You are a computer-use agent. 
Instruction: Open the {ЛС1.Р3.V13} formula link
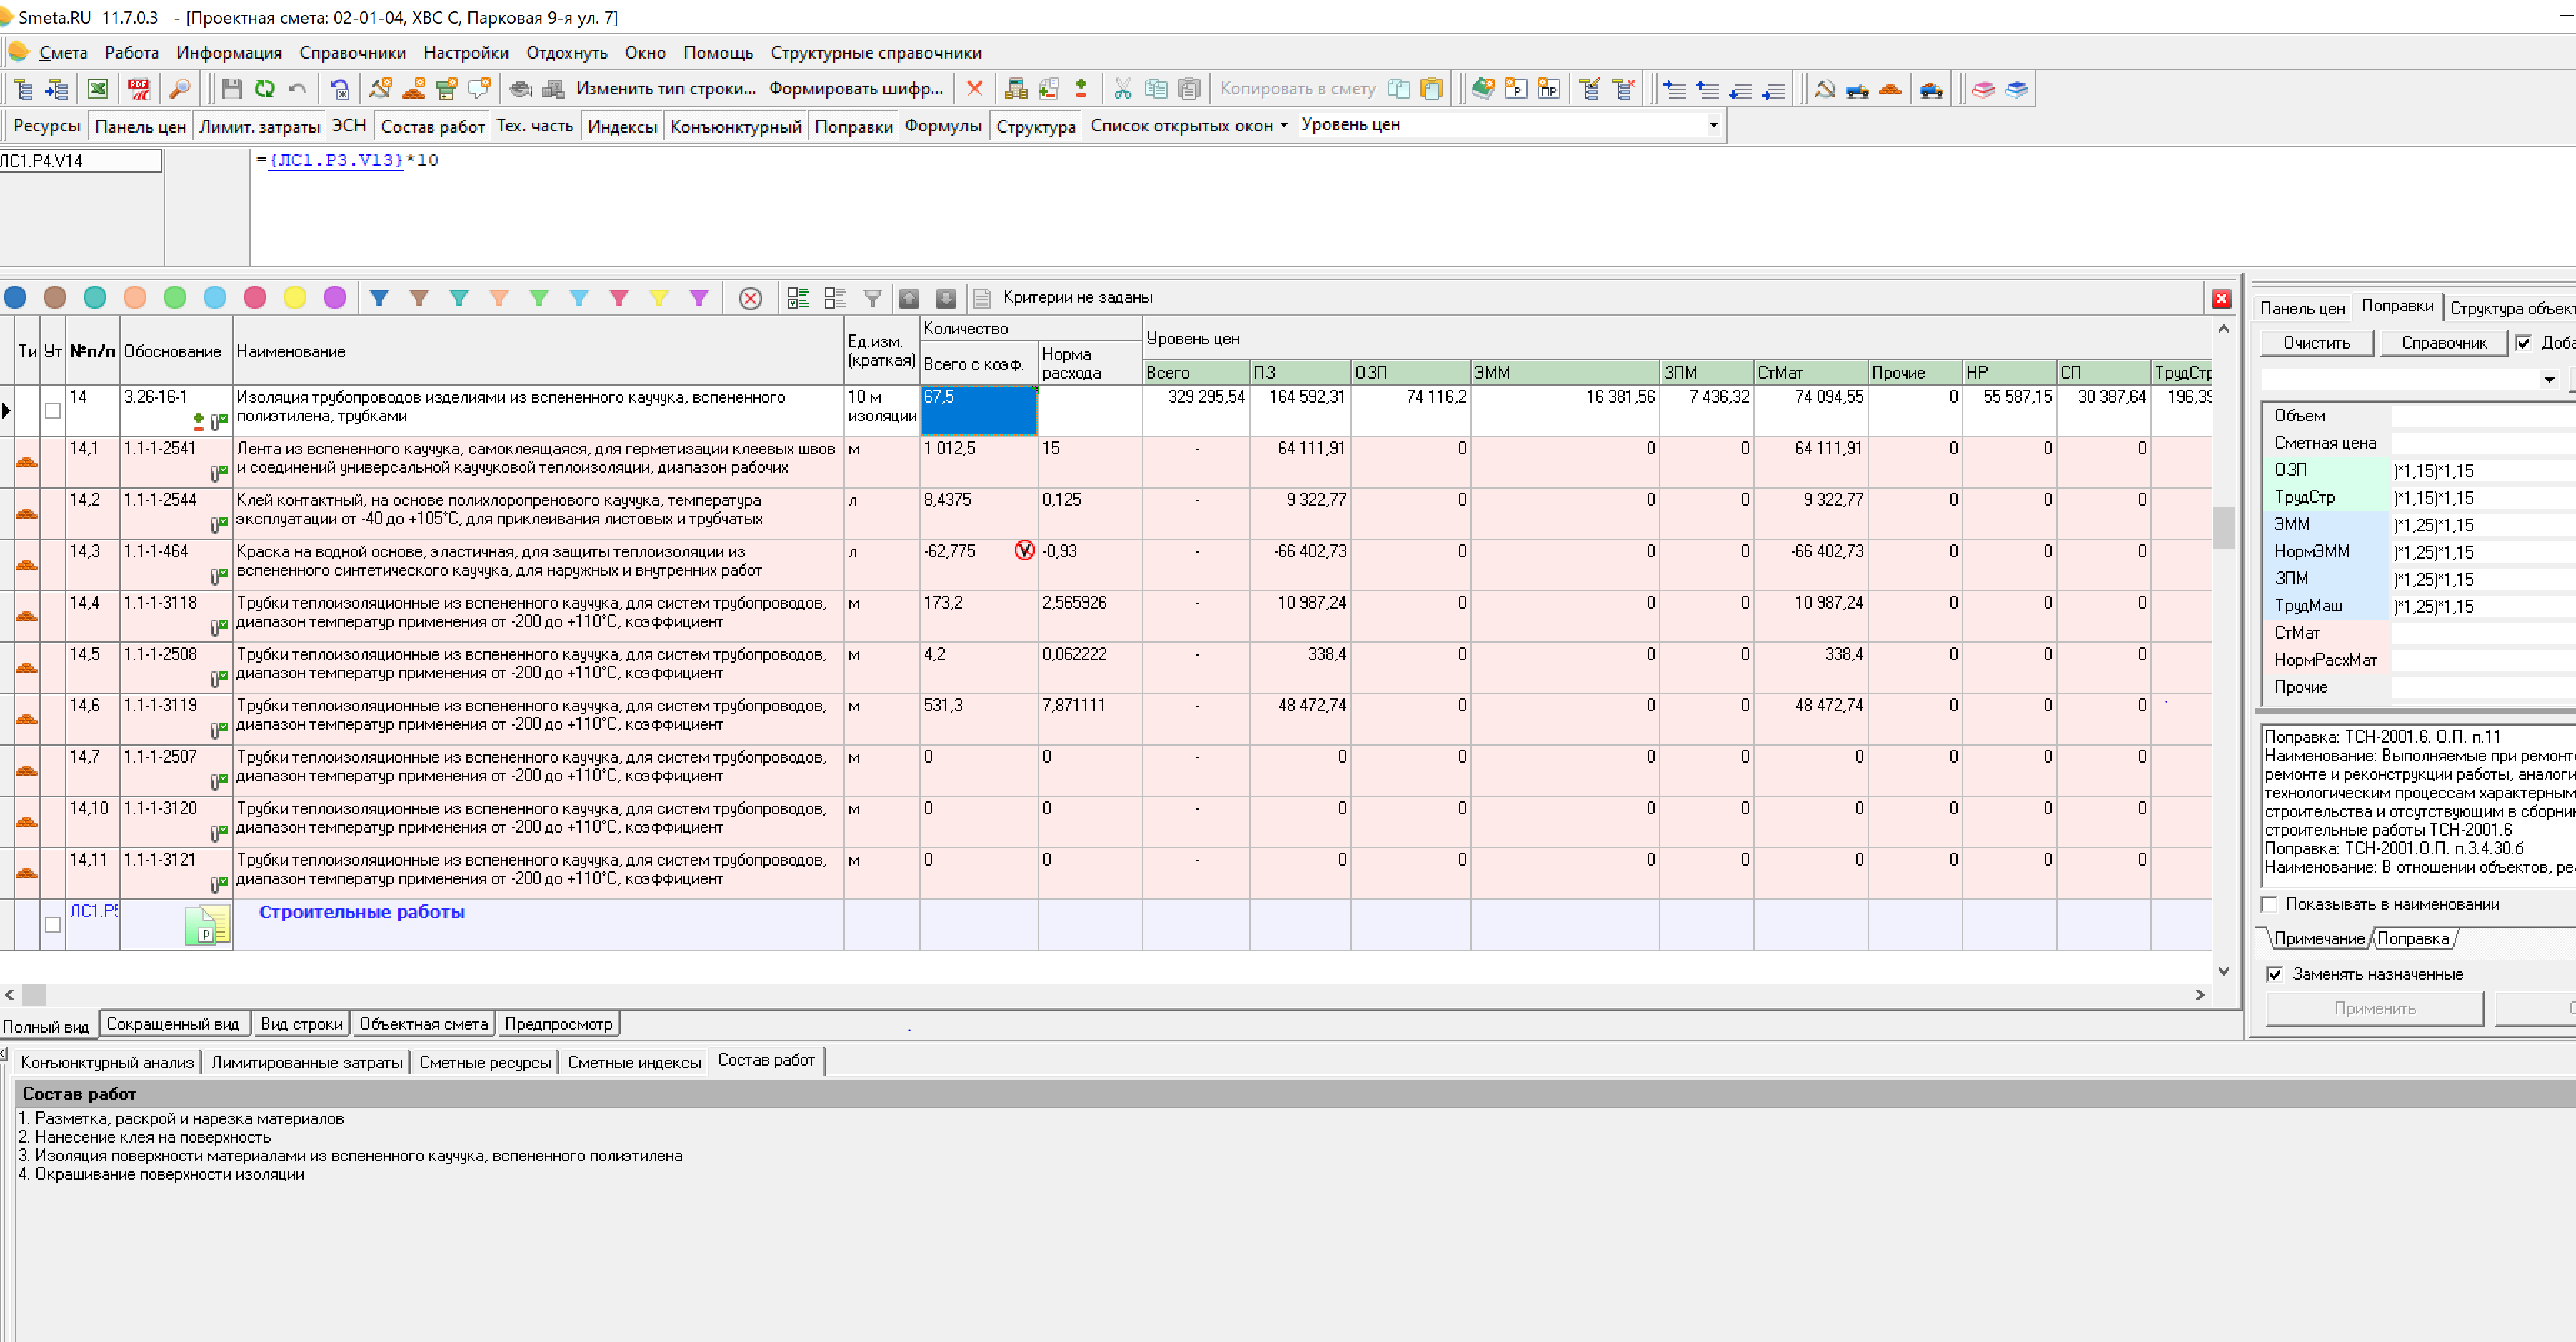pyautogui.click(x=336, y=160)
